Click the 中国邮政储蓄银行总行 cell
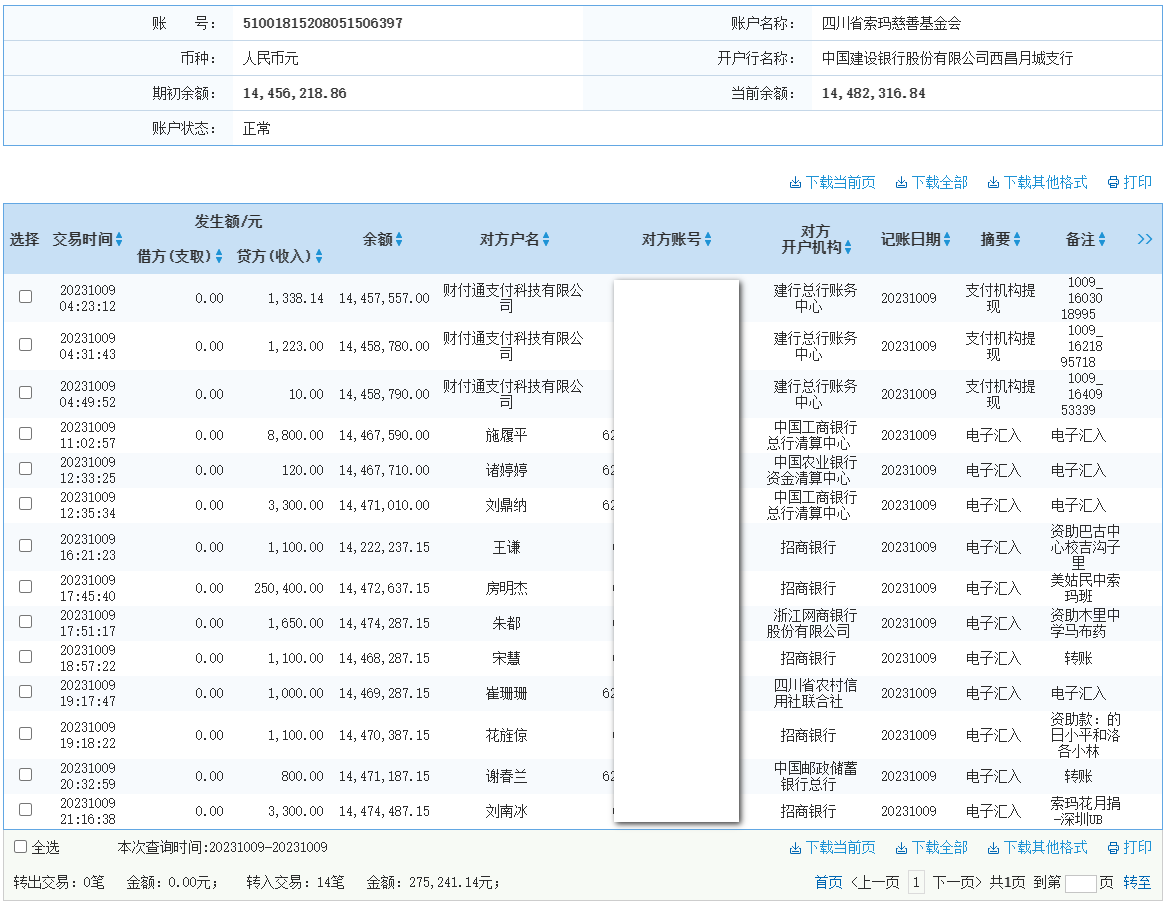The image size is (1167, 906). pos(814,776)
